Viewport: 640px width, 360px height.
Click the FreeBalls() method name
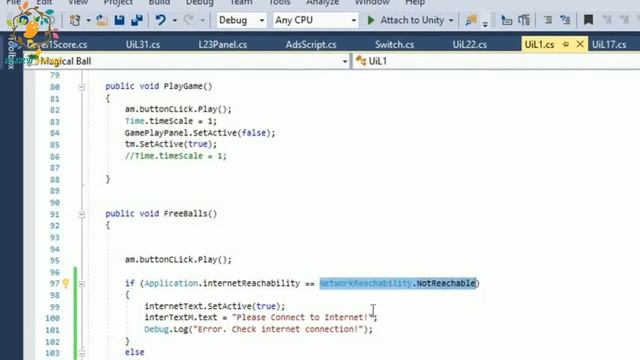(x=191, y=213)
